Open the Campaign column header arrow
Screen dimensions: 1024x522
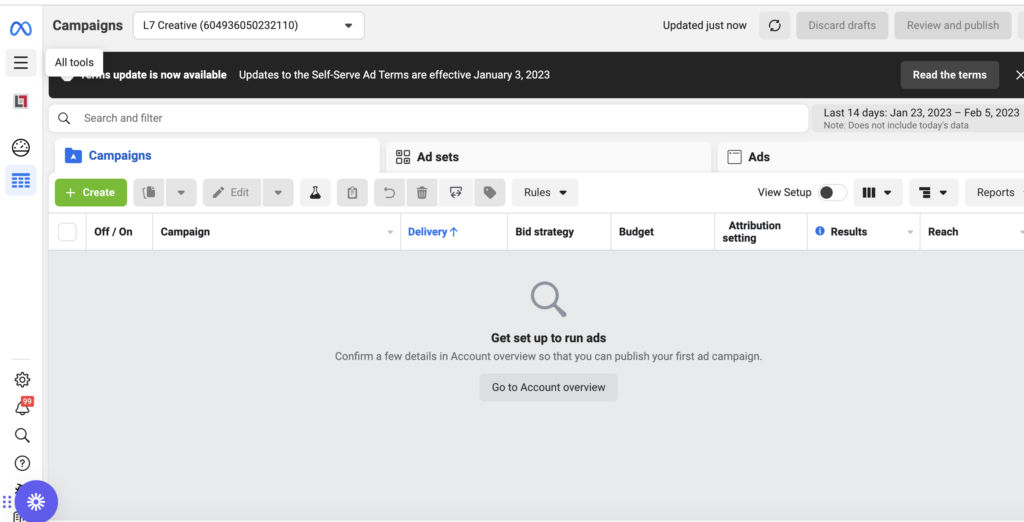[390, 233]
